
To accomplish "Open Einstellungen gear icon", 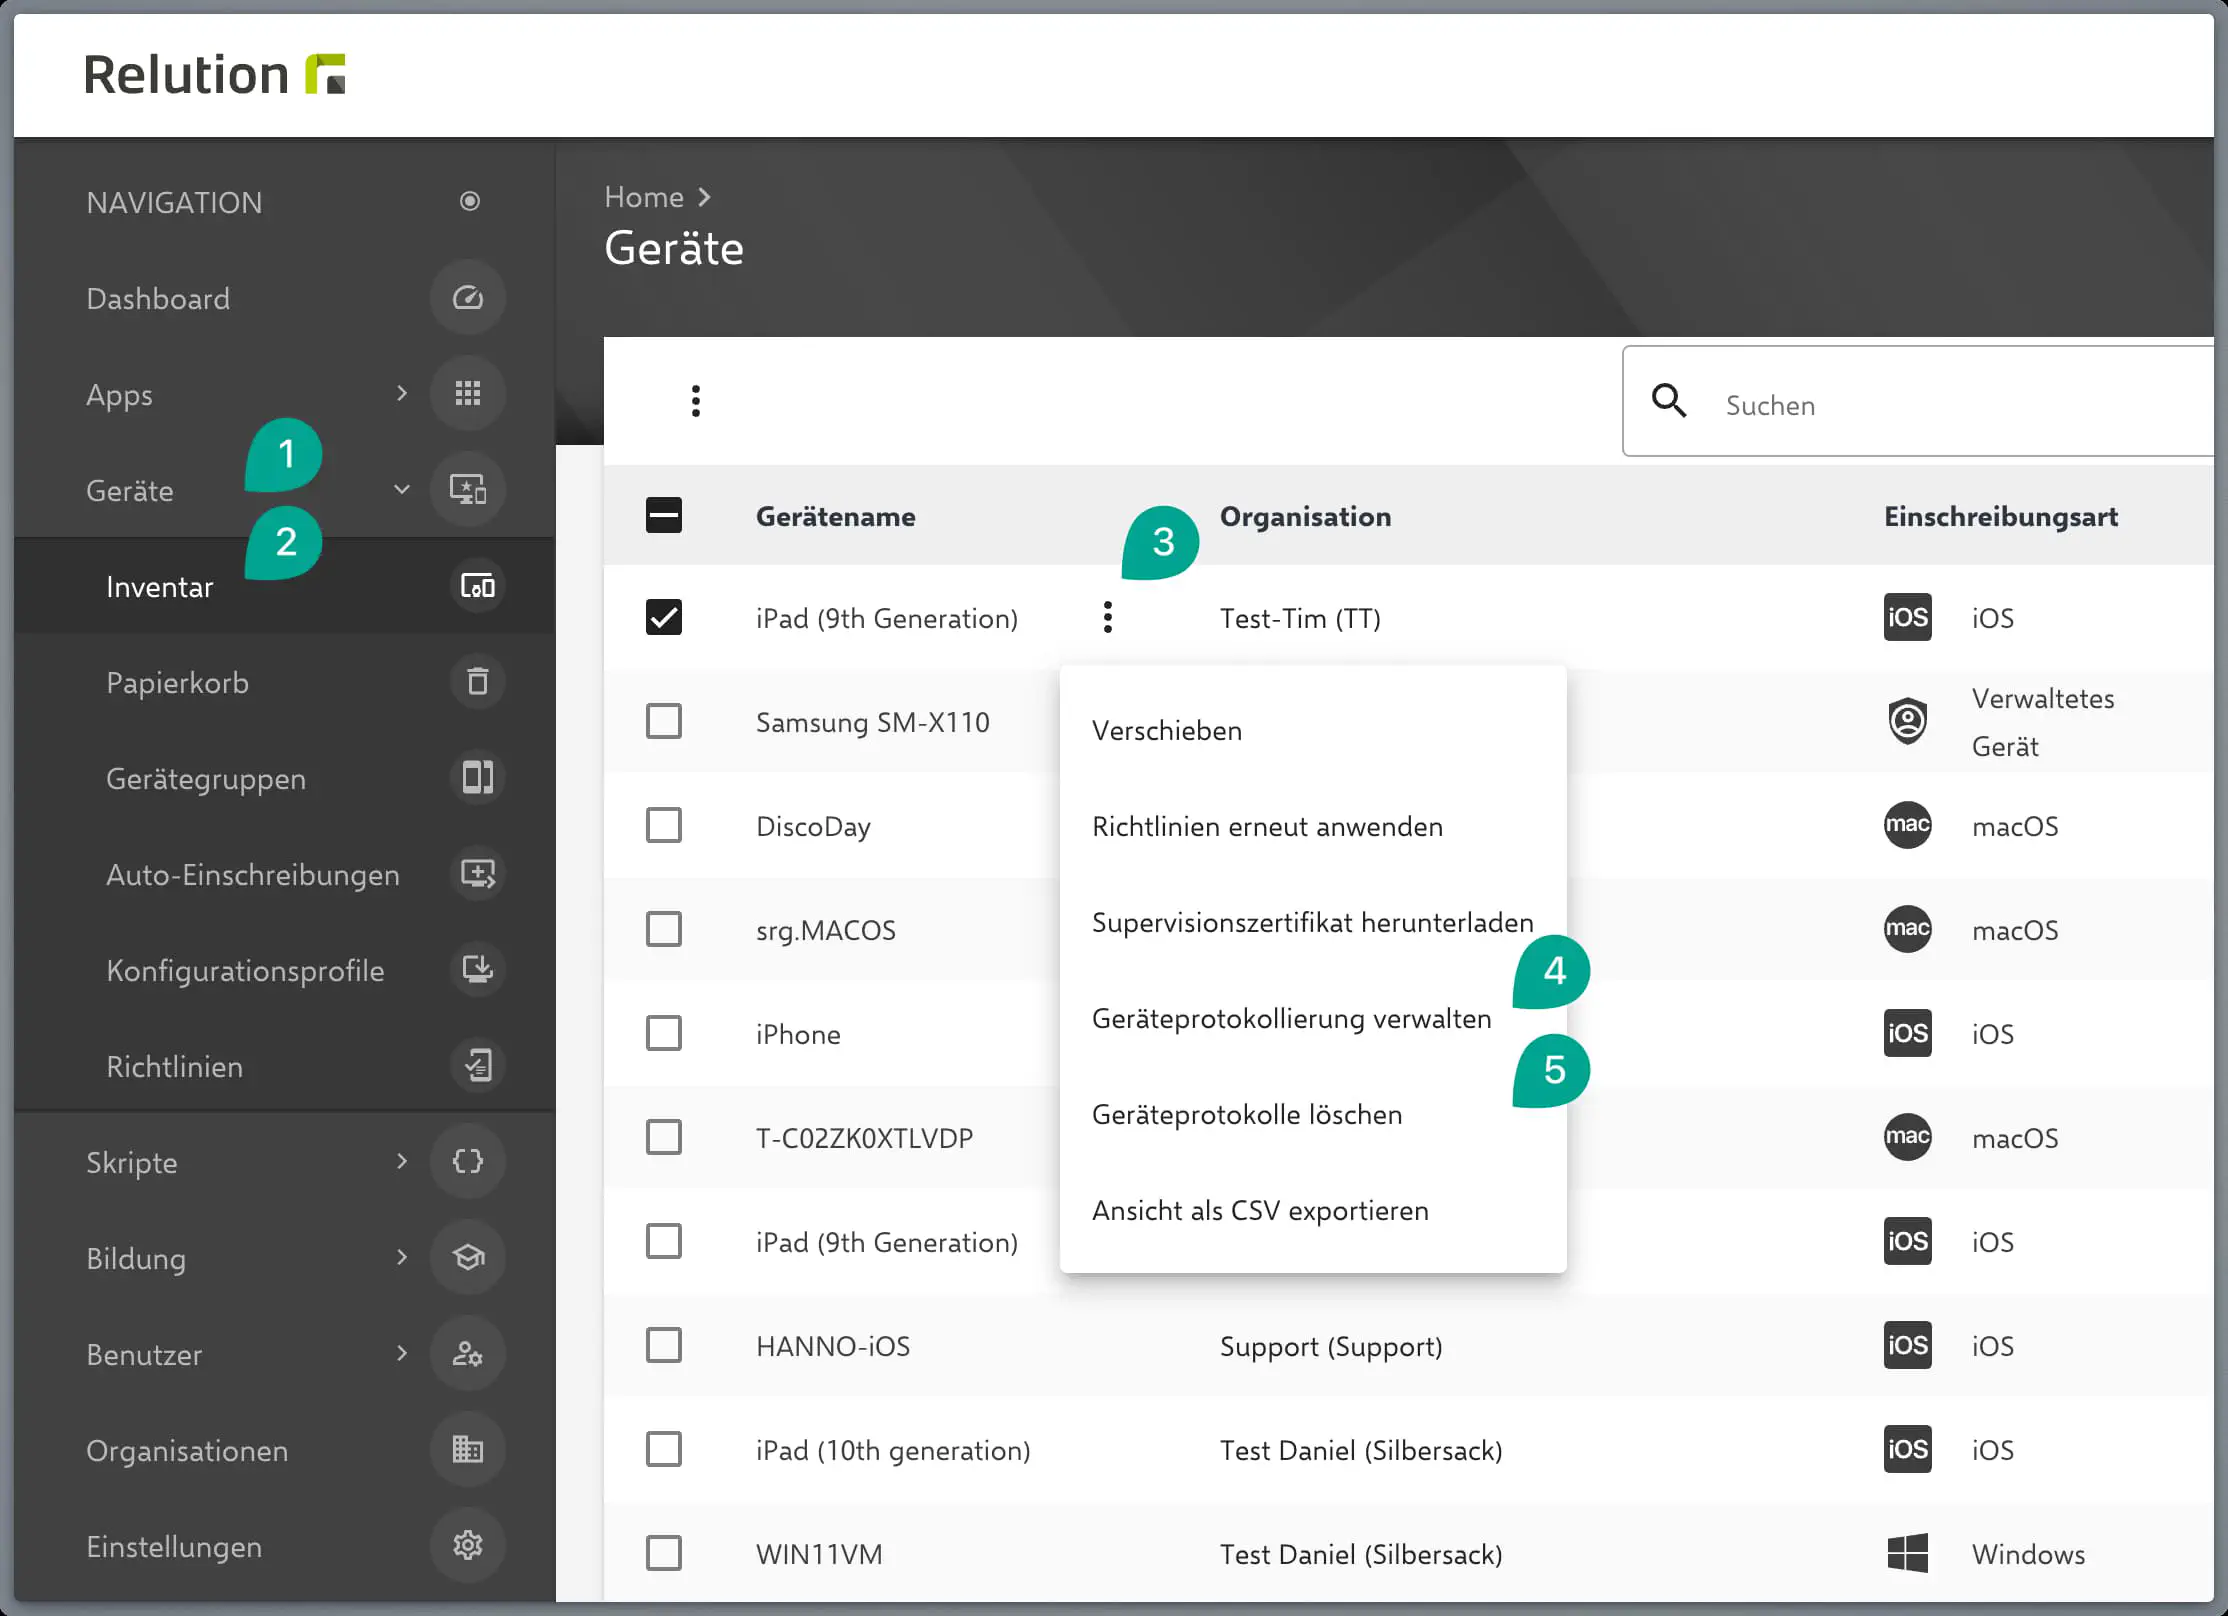I will [467, 1546].
